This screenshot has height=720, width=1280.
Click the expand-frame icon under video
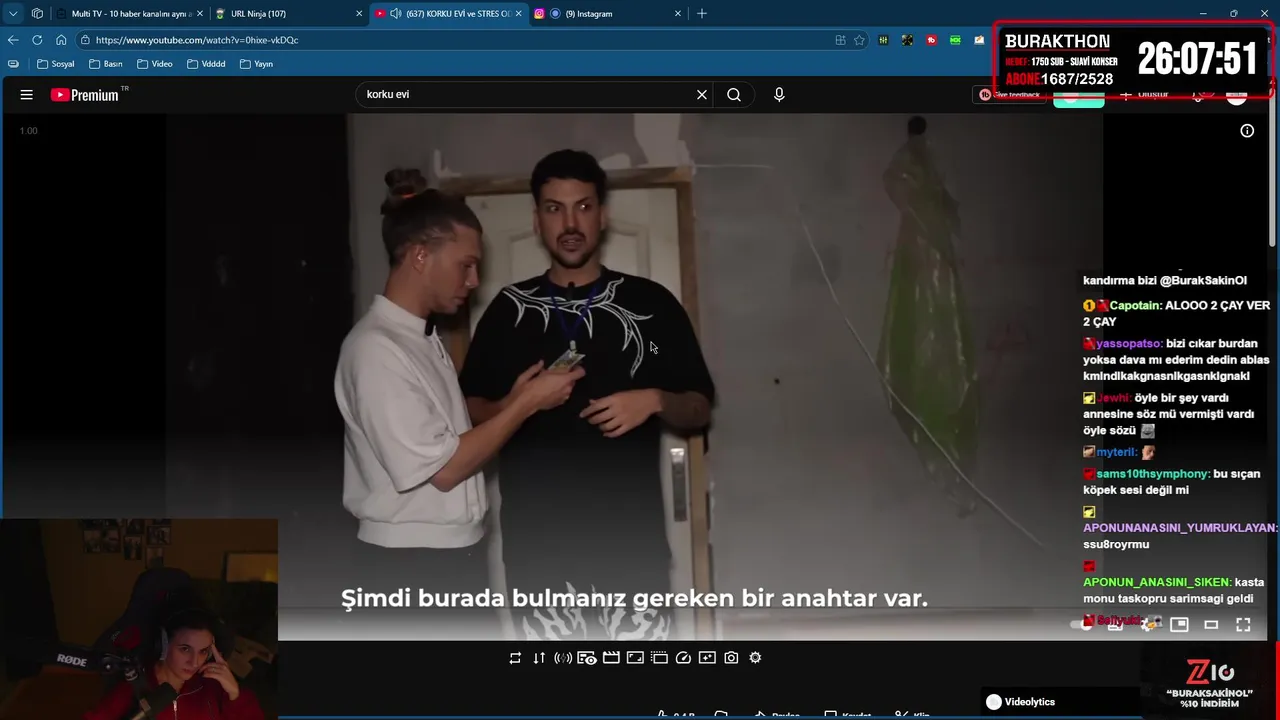[x=635, y=658]
